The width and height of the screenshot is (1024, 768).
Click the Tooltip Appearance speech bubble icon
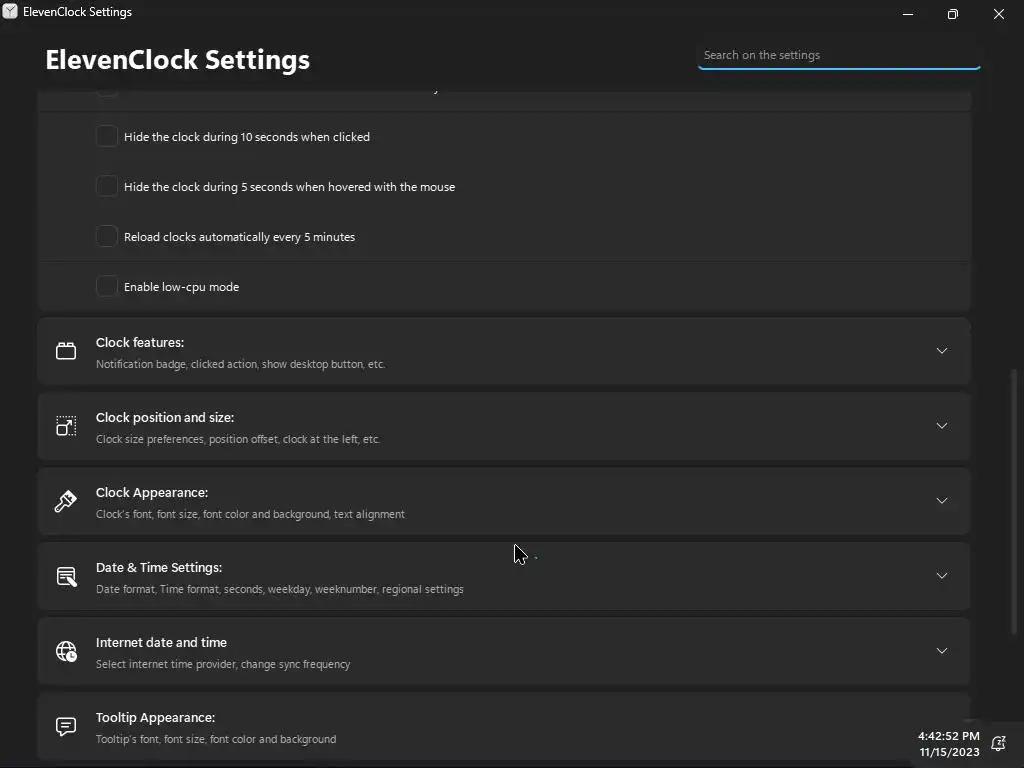(66, 726)
